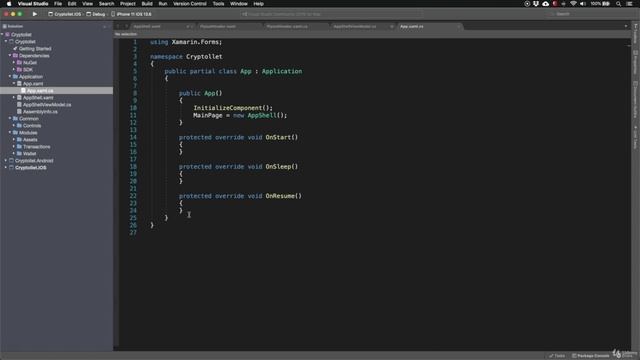
Task: Click the Cryptollet solution icon at tree root
Action: pos(7,35)
